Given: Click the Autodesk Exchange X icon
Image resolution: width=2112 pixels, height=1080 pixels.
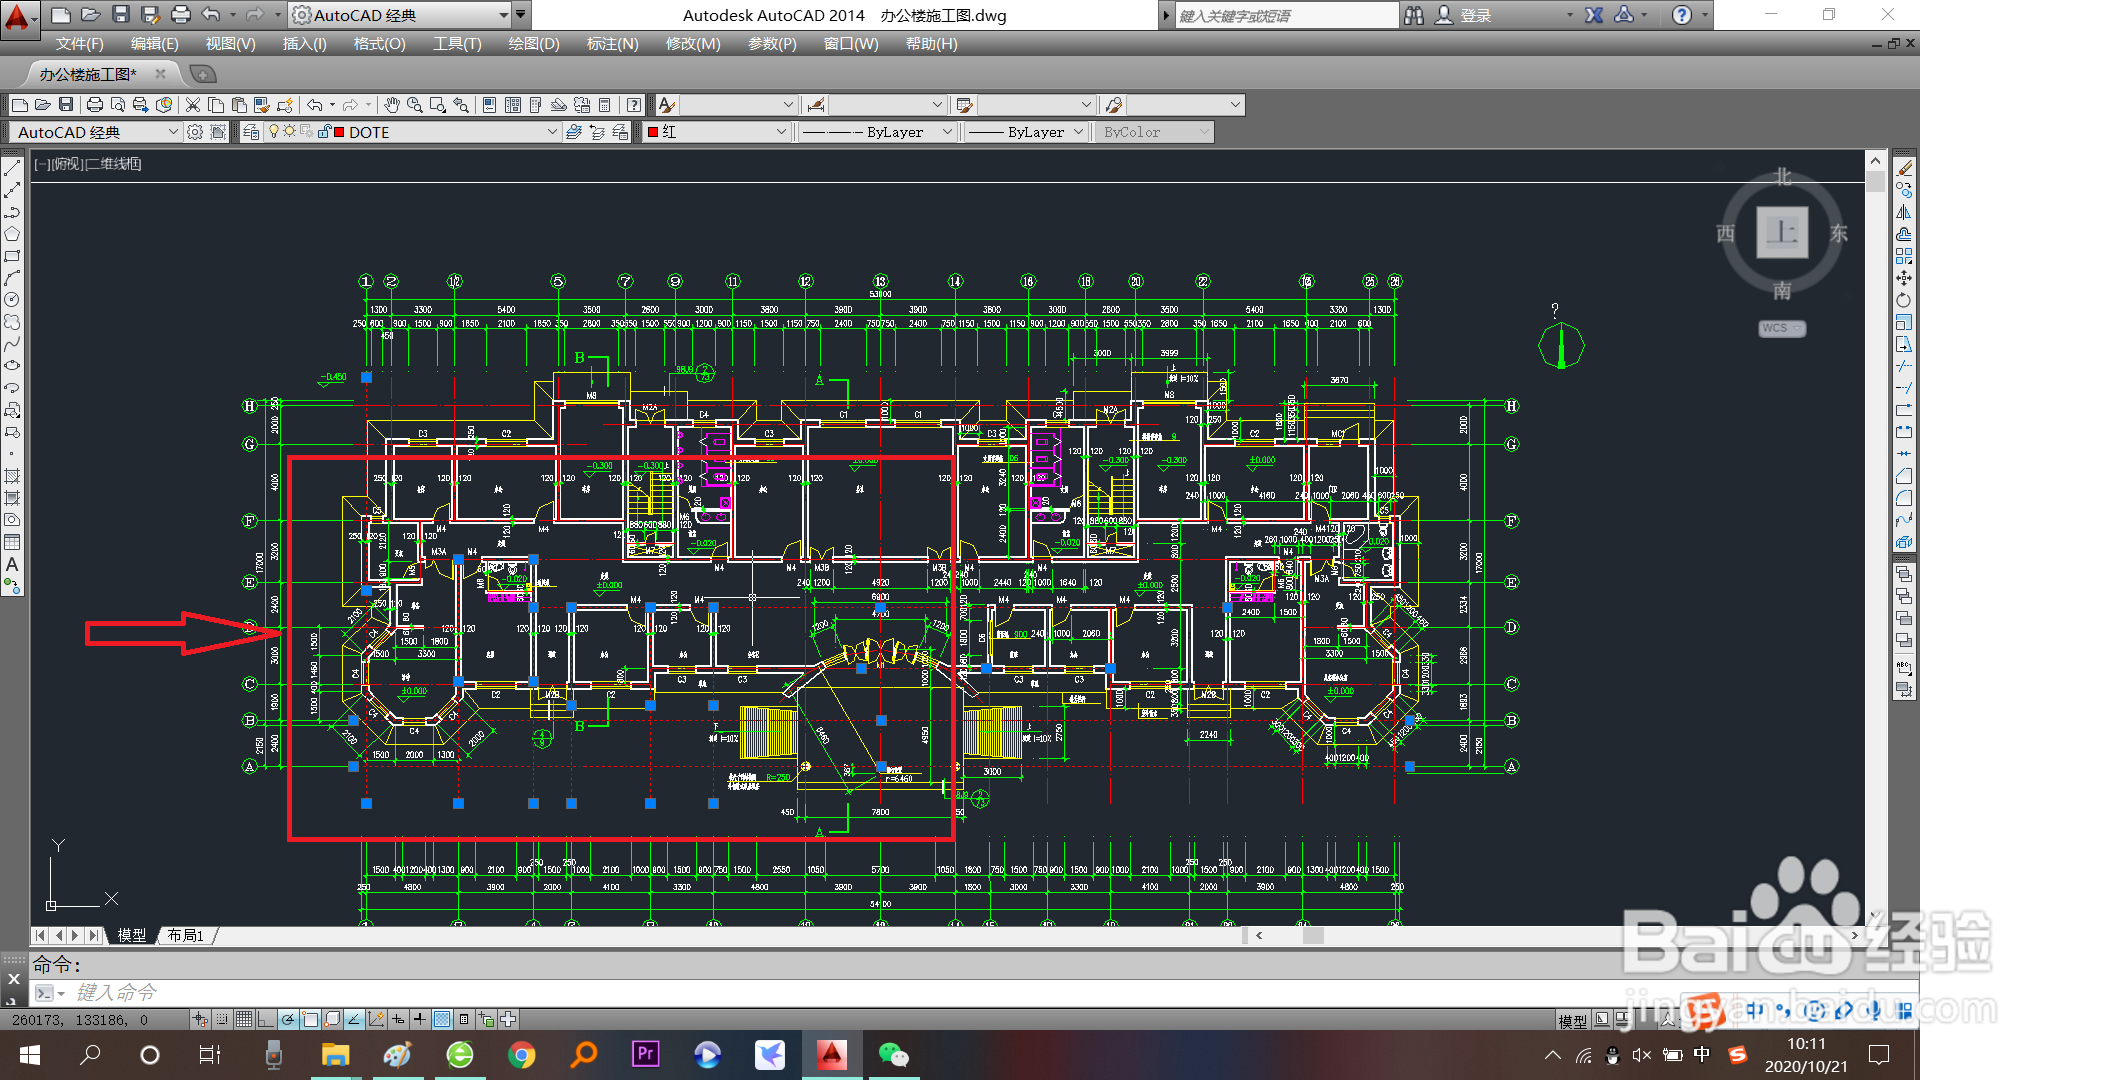Looking at the screenshot, I should (1594, 15).
